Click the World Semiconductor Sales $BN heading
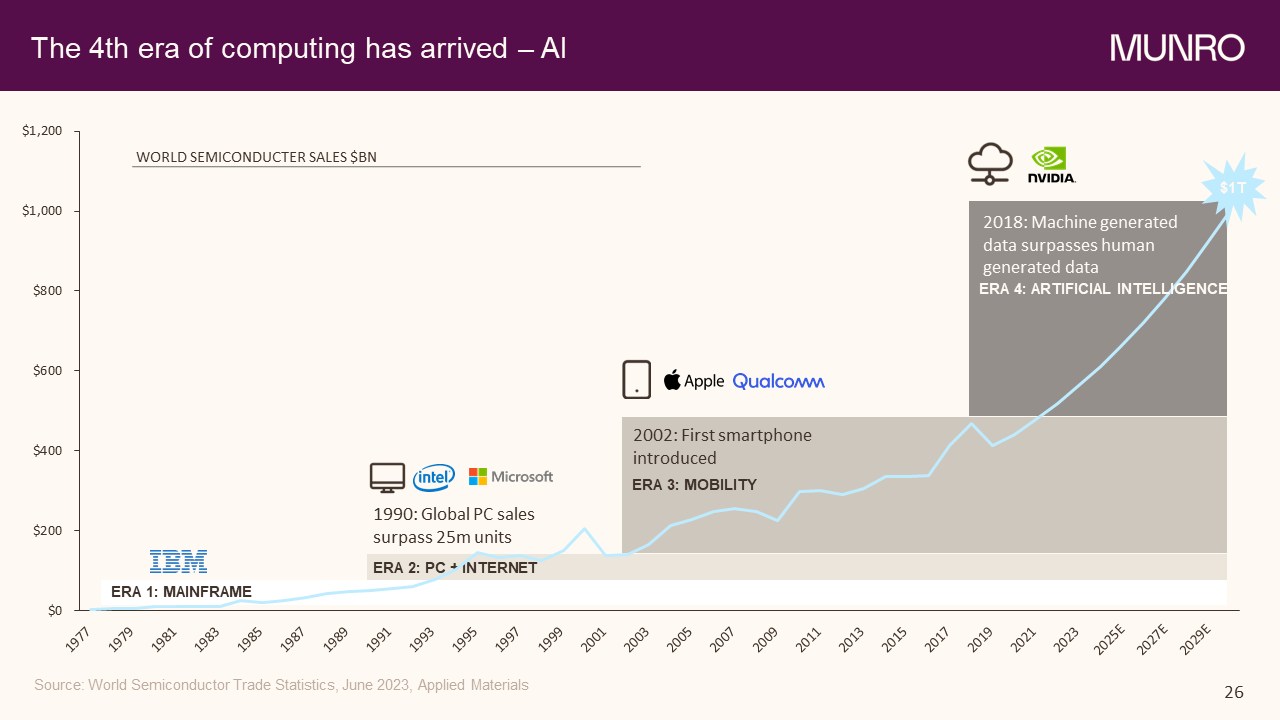 (256, 157)
